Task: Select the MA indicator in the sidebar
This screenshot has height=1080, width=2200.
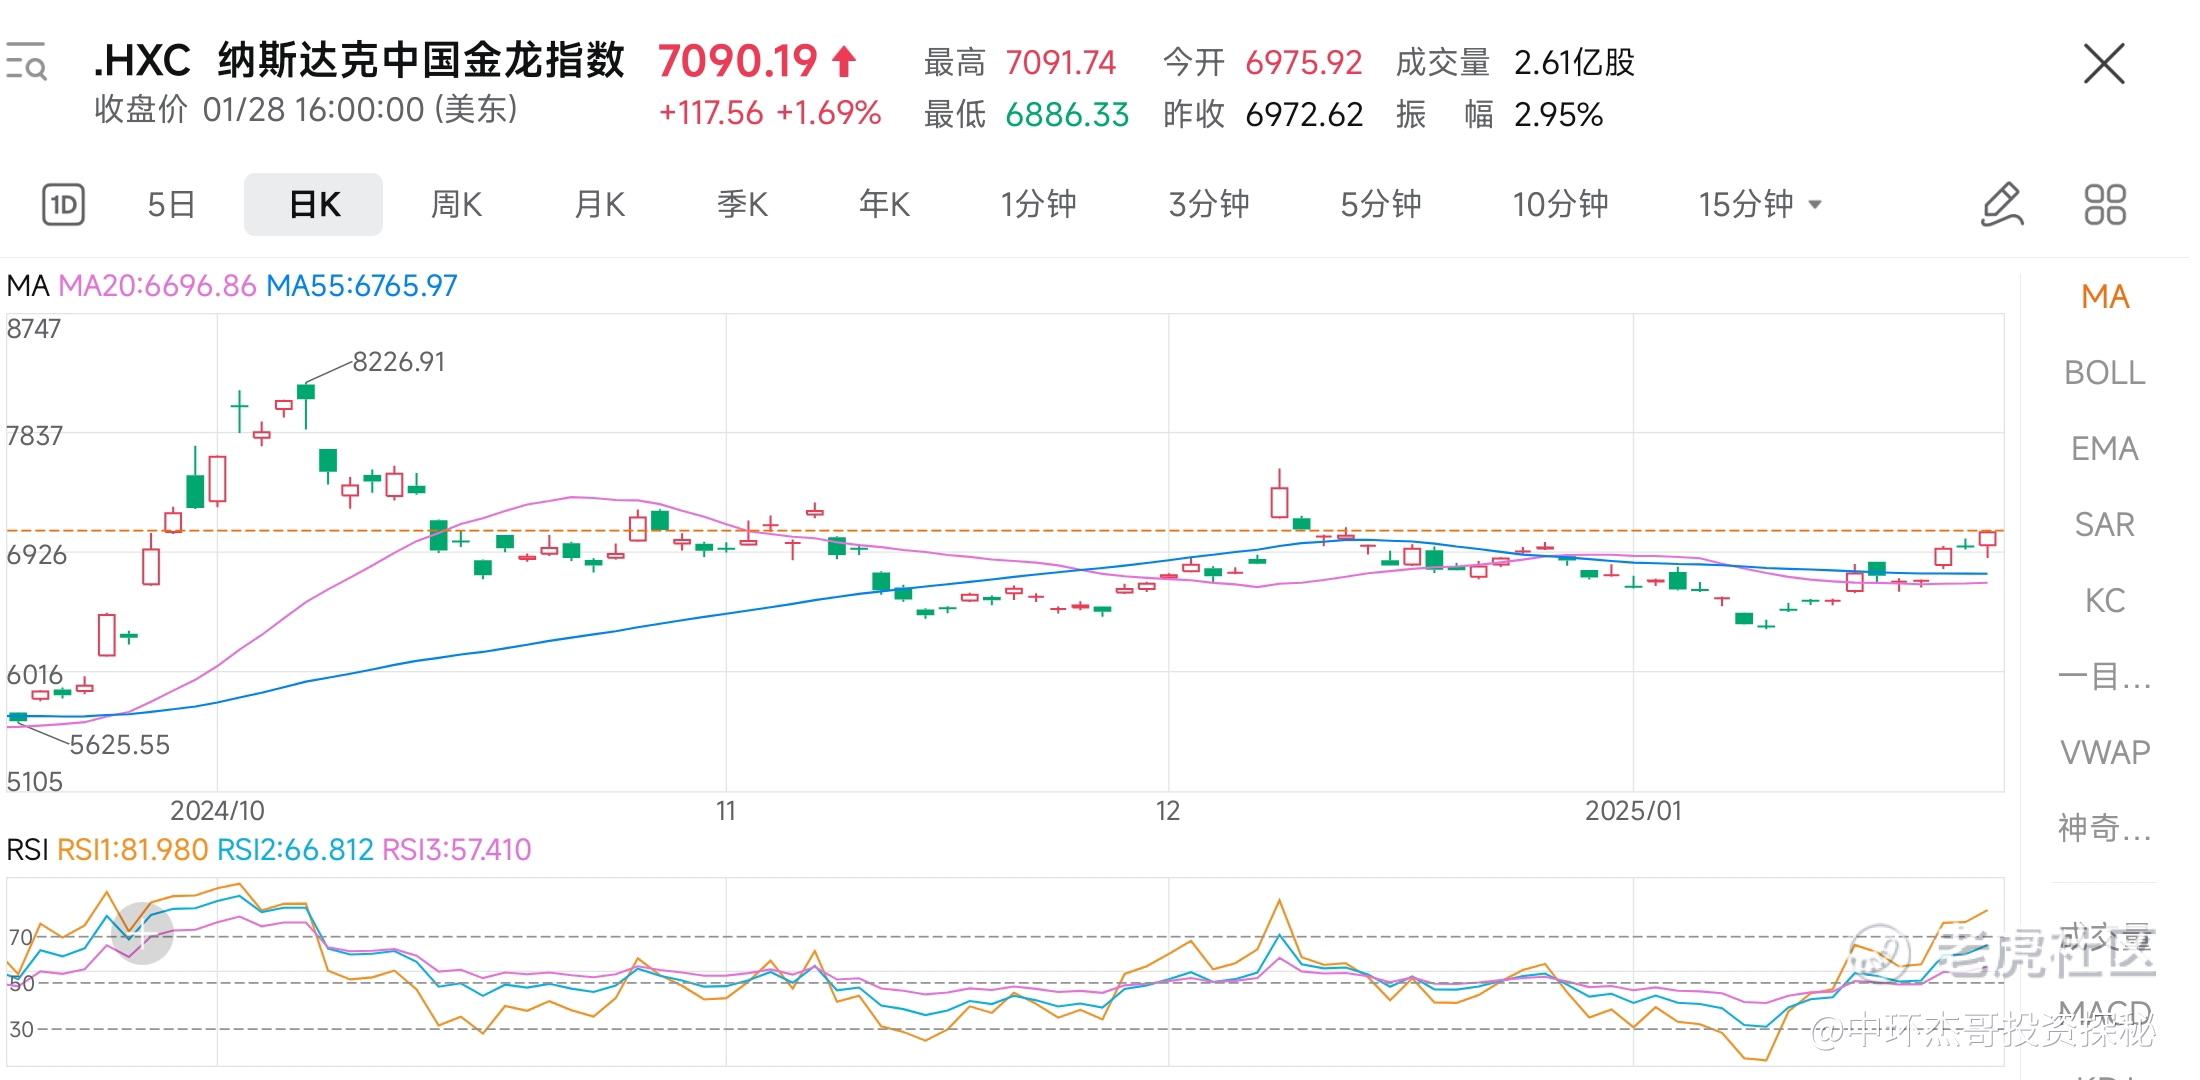Action: coord(2105,297)
